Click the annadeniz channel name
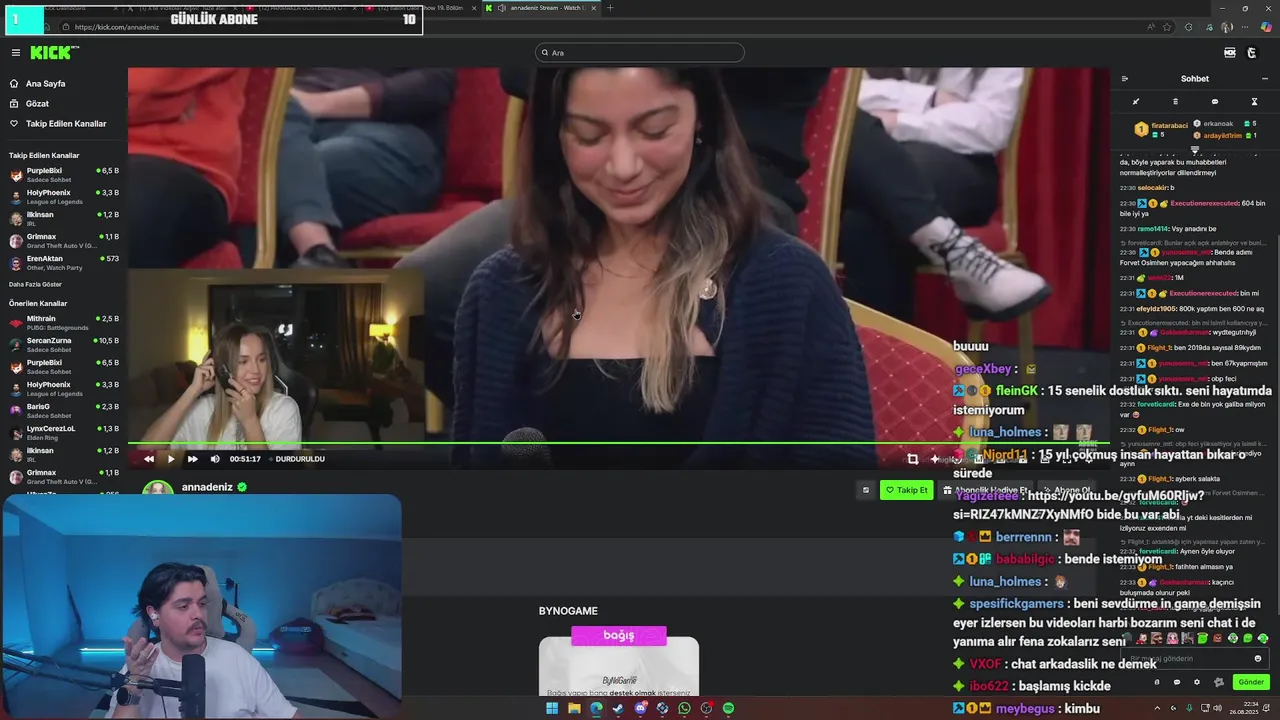Screen dimensions: 1280x720 click(207, 487)
